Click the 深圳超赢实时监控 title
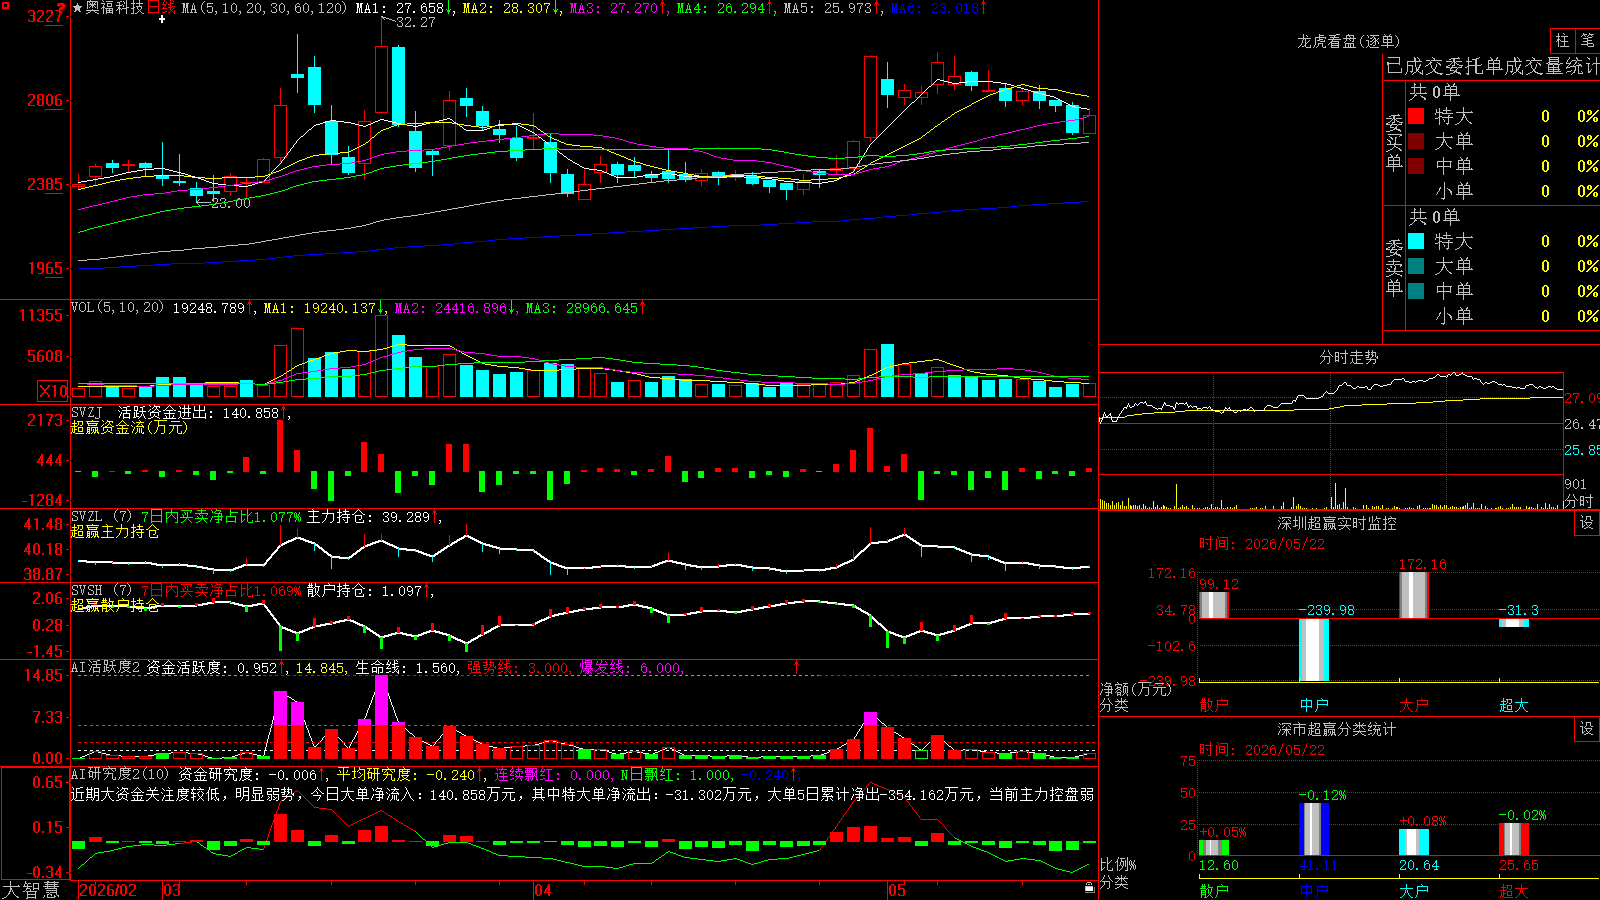This screenshot has width=1600, height=900. (x=1337, y=523)
